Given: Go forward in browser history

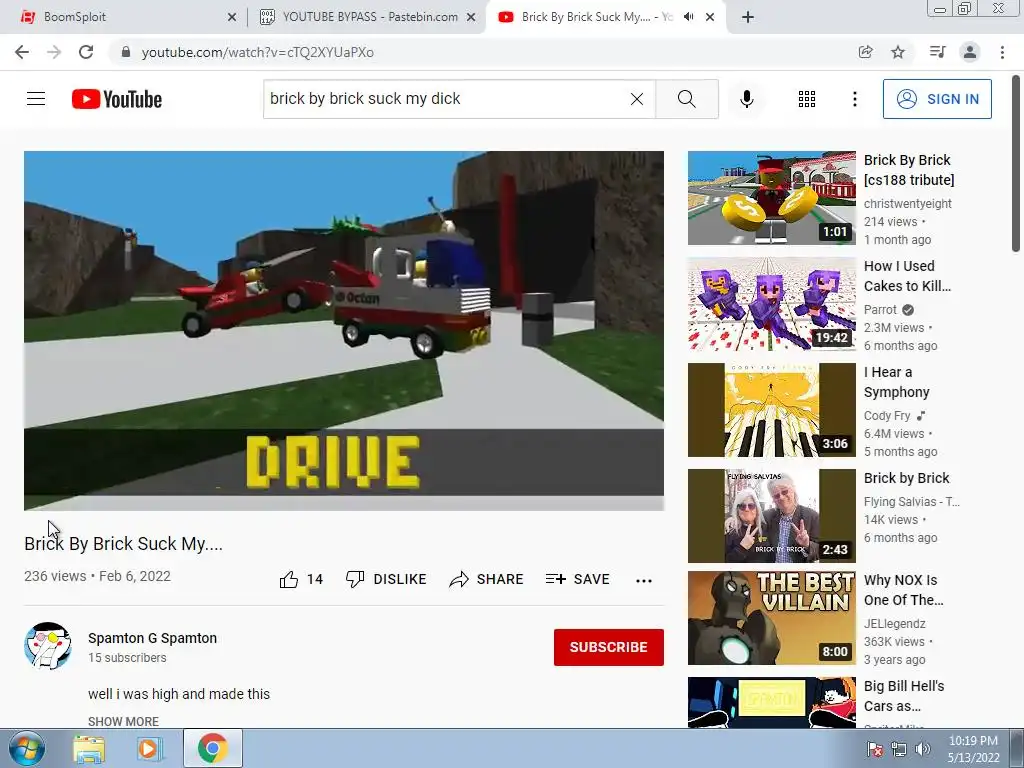Looking at the screenshot, I should pos(54,52).
